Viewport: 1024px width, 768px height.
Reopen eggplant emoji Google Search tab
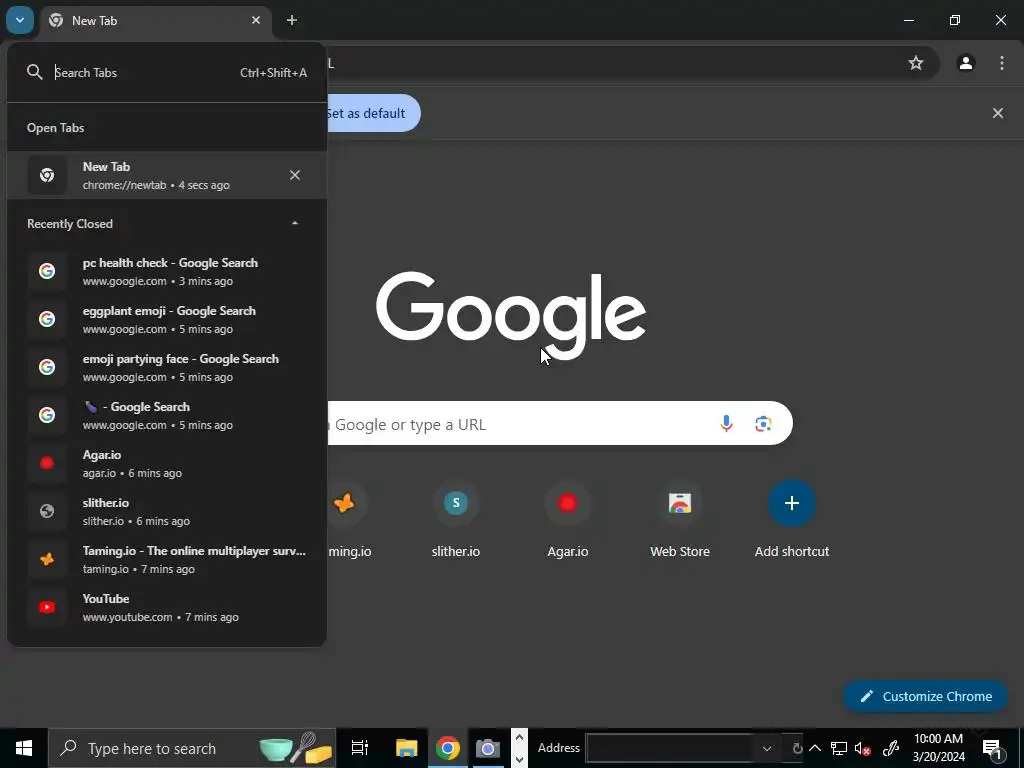pyautogui.click(x=167, y=319)
